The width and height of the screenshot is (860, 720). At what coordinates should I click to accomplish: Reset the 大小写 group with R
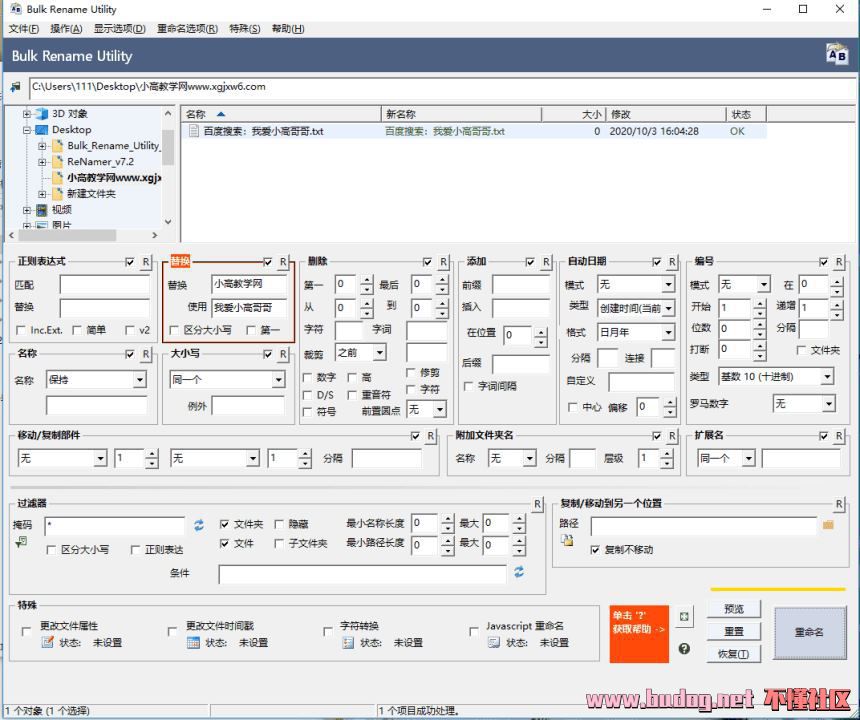282,354
